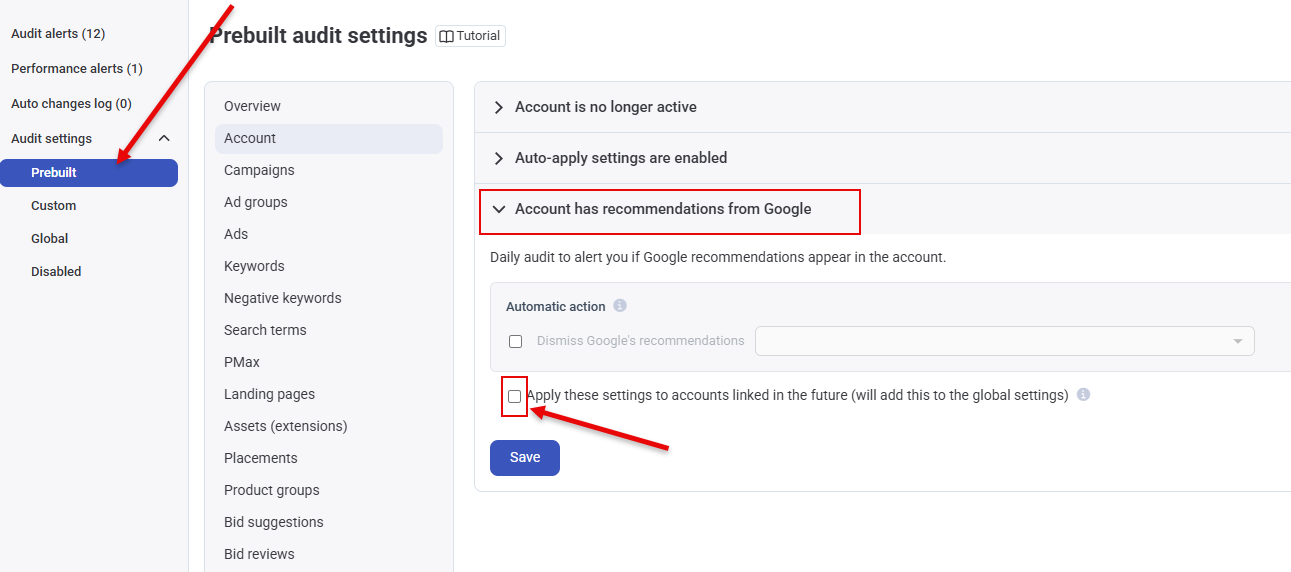
Task: Switch to the Keywords category
Action: point(254,266)
